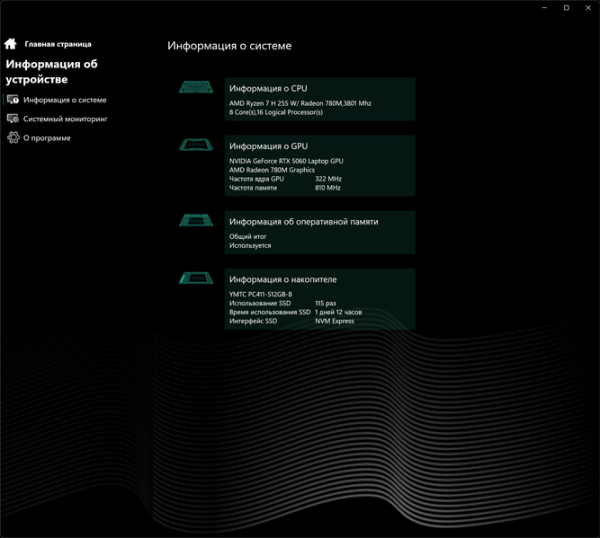The width and height of the screenshot is (600, 538).
Task: Click the Системный мониторинг sidebar icon
Action: pos(13,119)
